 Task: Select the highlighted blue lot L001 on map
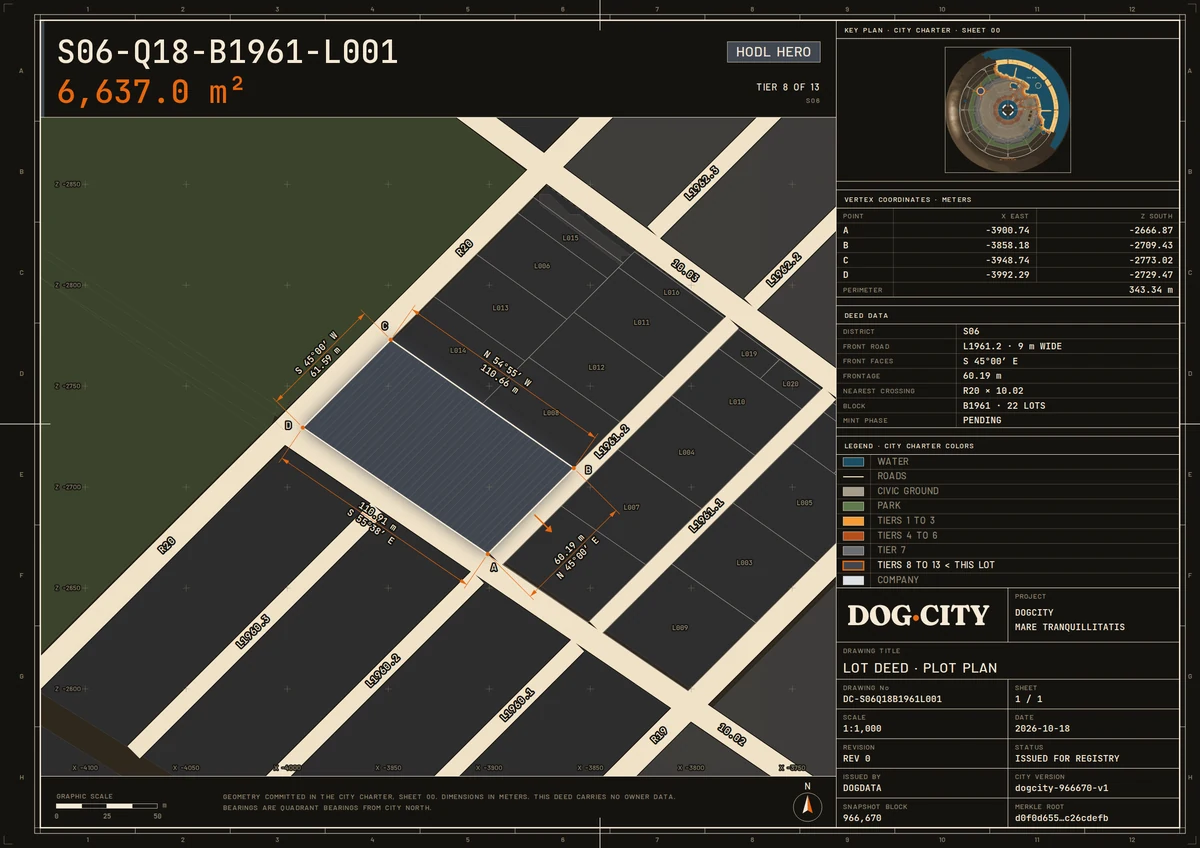pyautogui.click(x=439, y=447)
